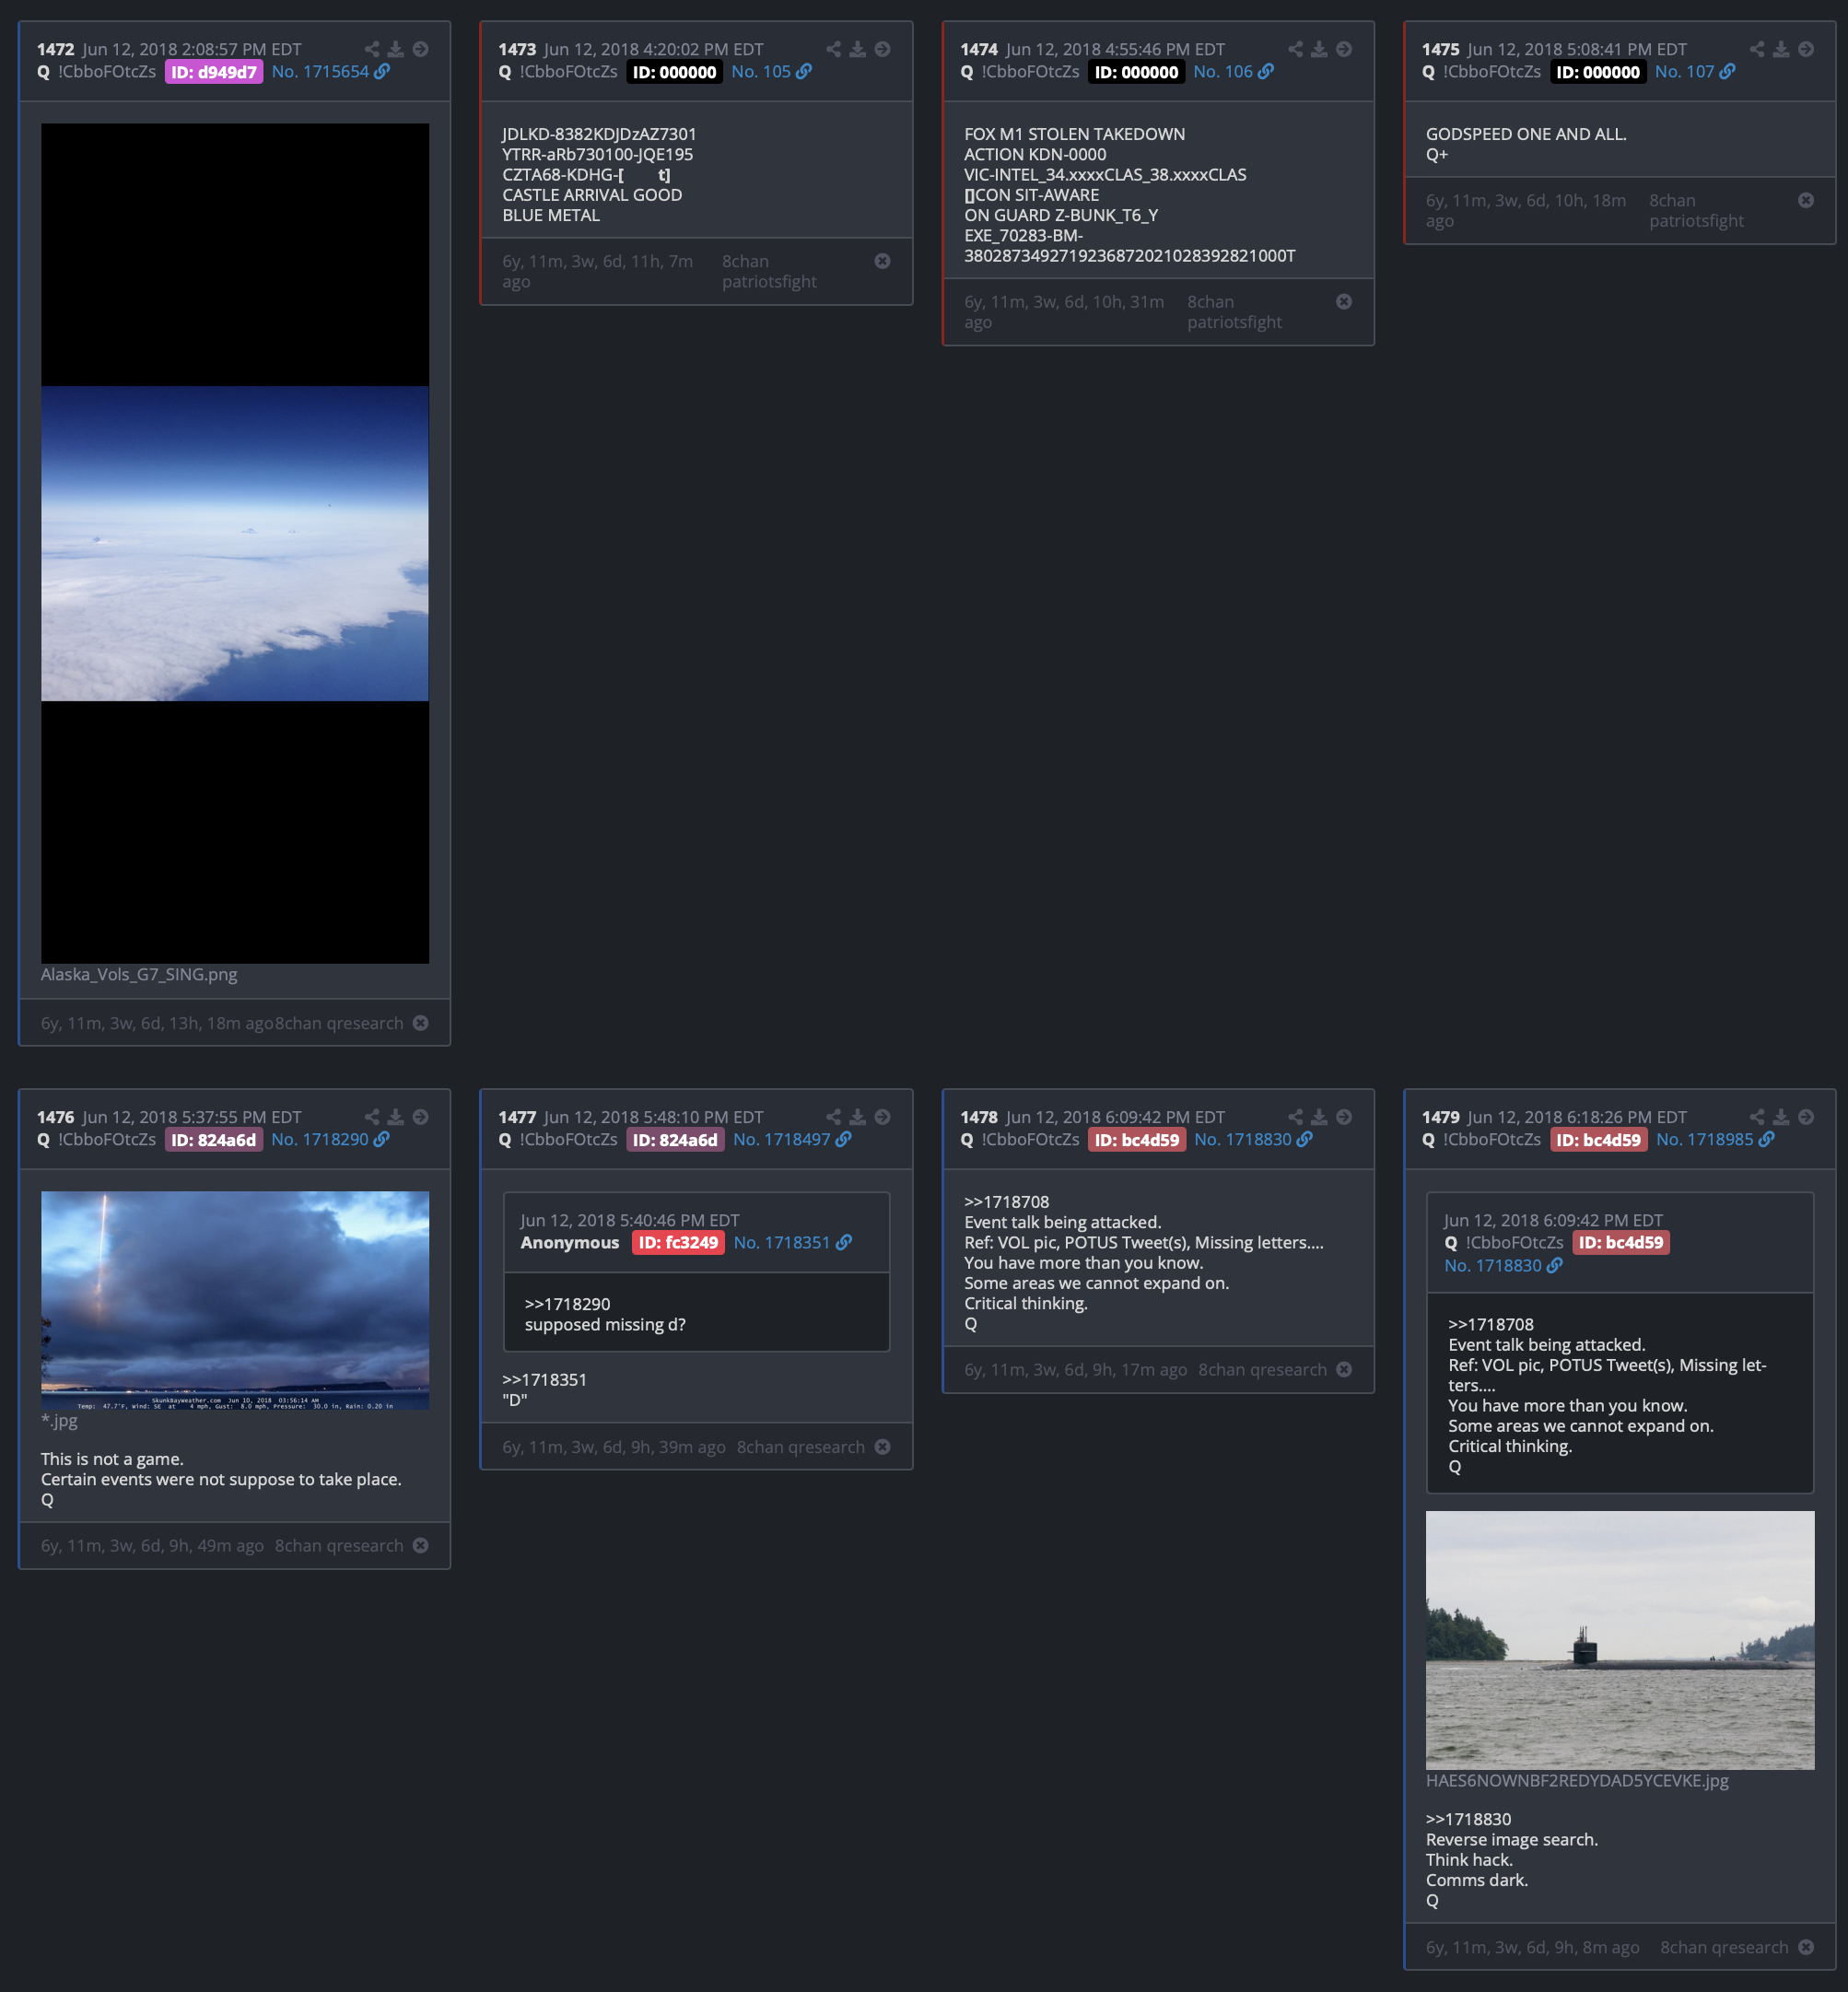Image resolution: width=1848 pixels, height=1992 pixels.
Task: Open link No. 1718351 in quoted Anonymous post
Action: [x=793, y=1242]
